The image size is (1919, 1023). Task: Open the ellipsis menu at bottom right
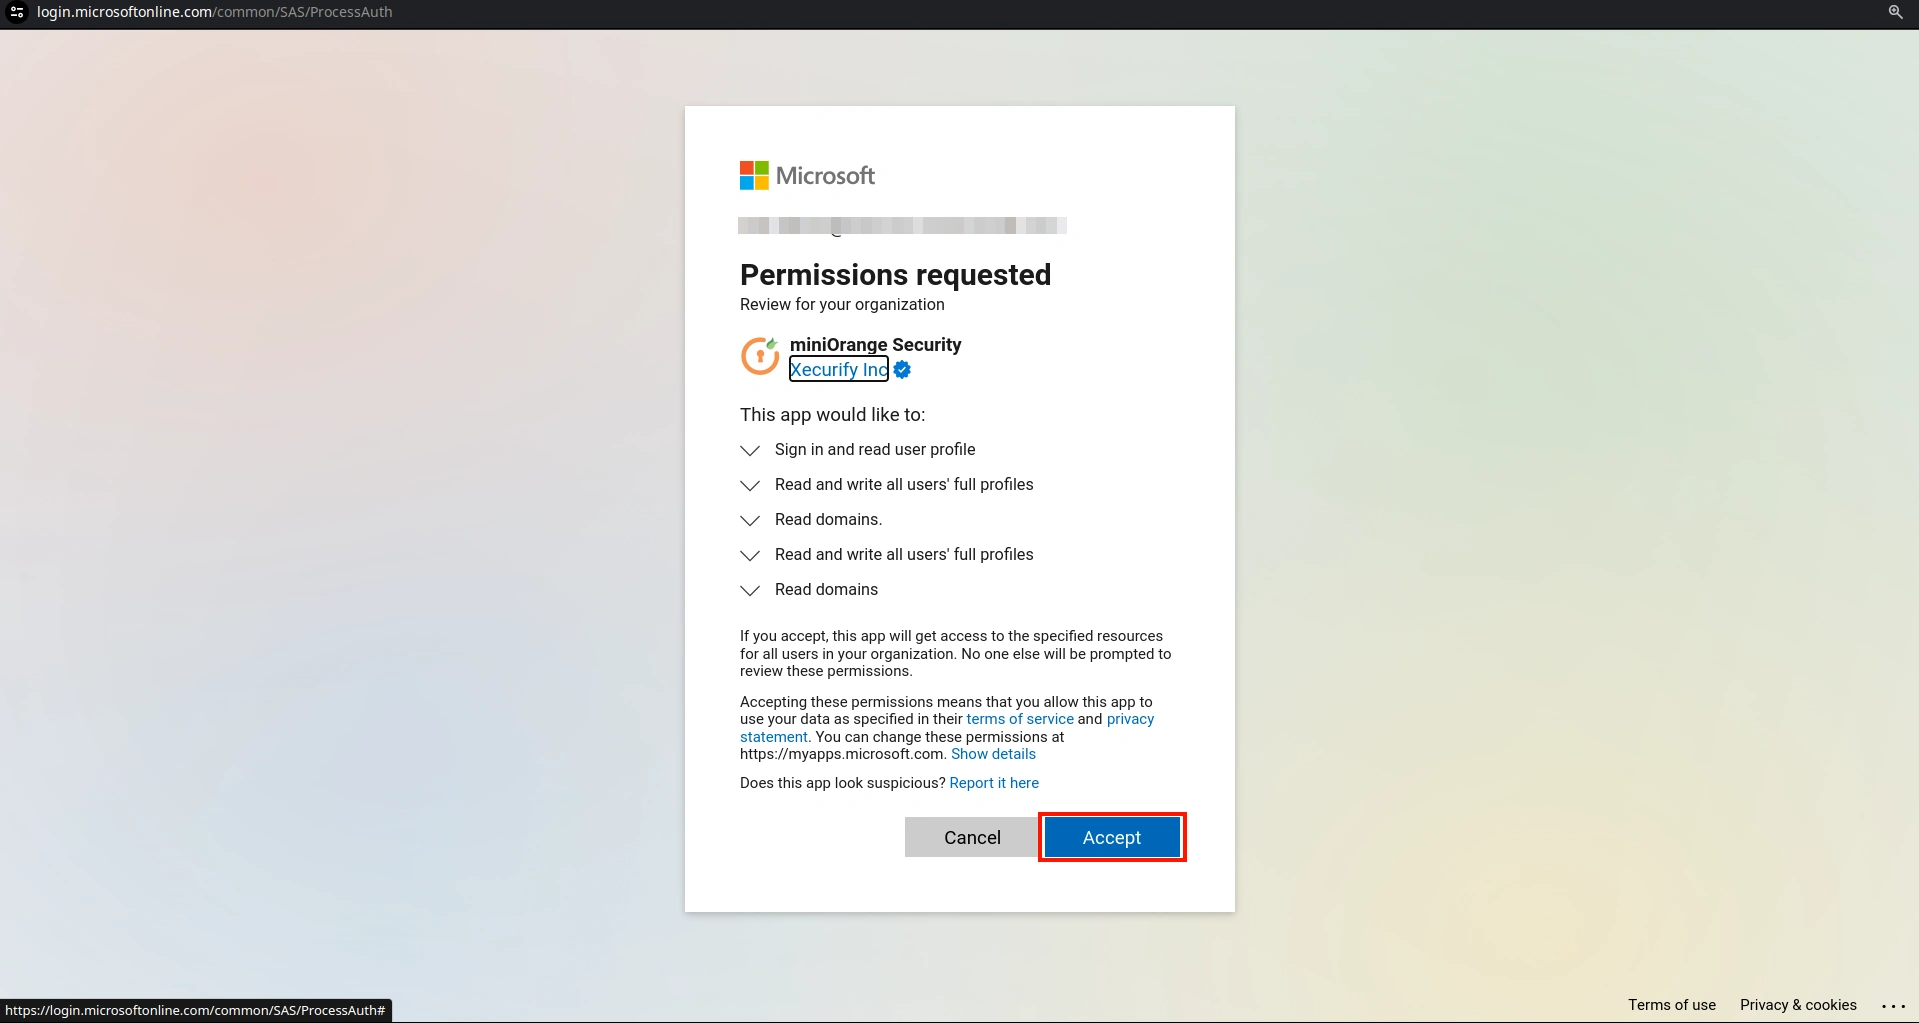1892,1006
